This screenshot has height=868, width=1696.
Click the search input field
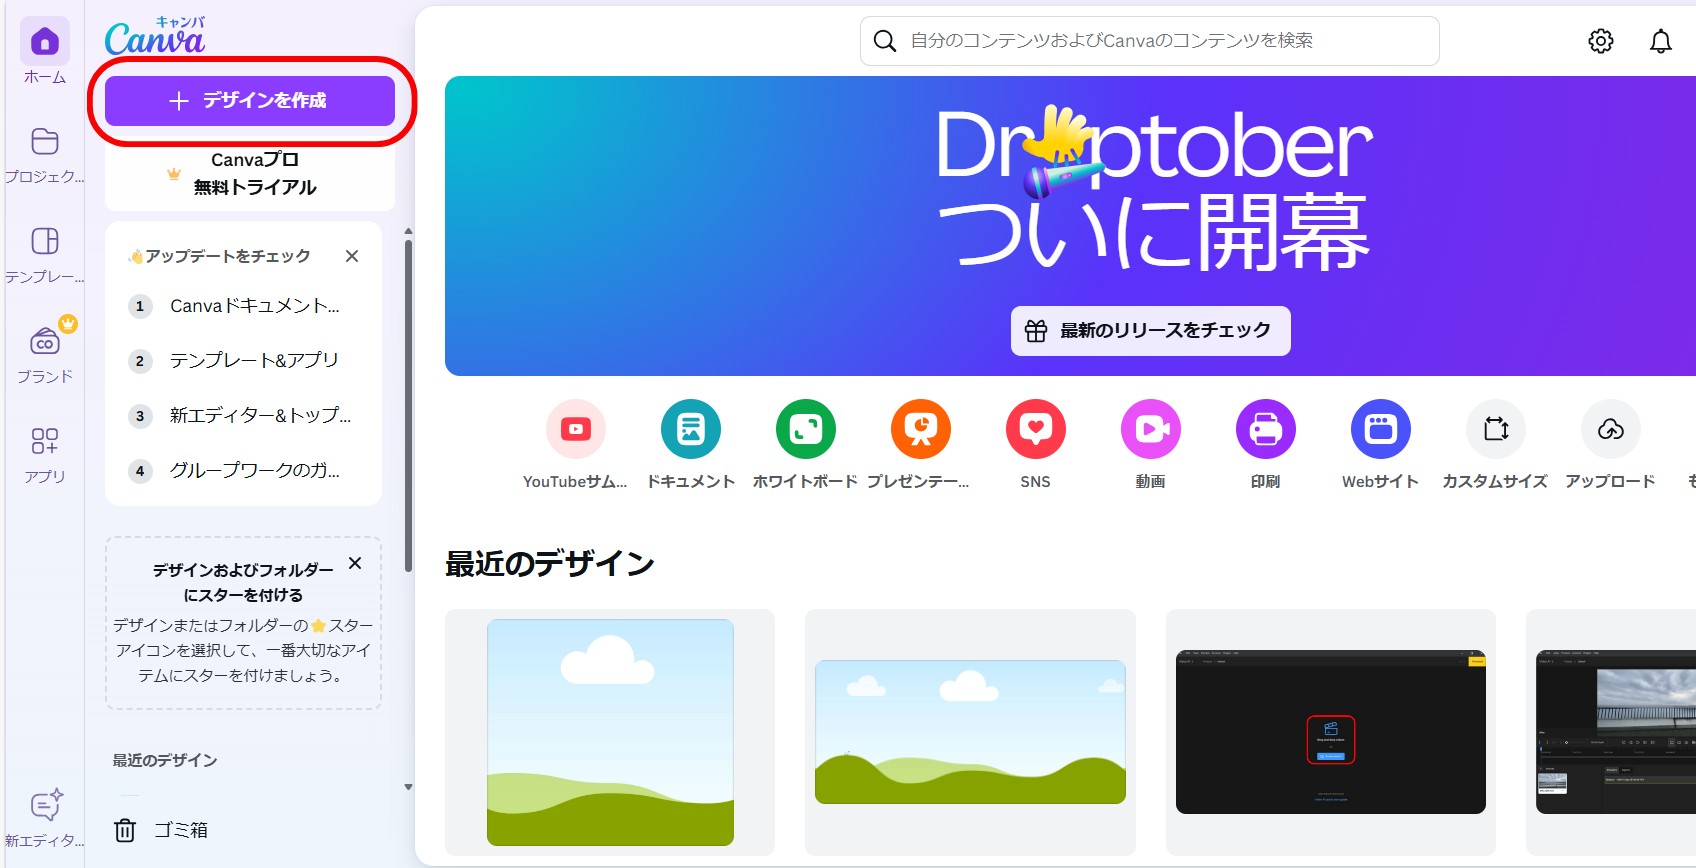(x=1150, y=41)
